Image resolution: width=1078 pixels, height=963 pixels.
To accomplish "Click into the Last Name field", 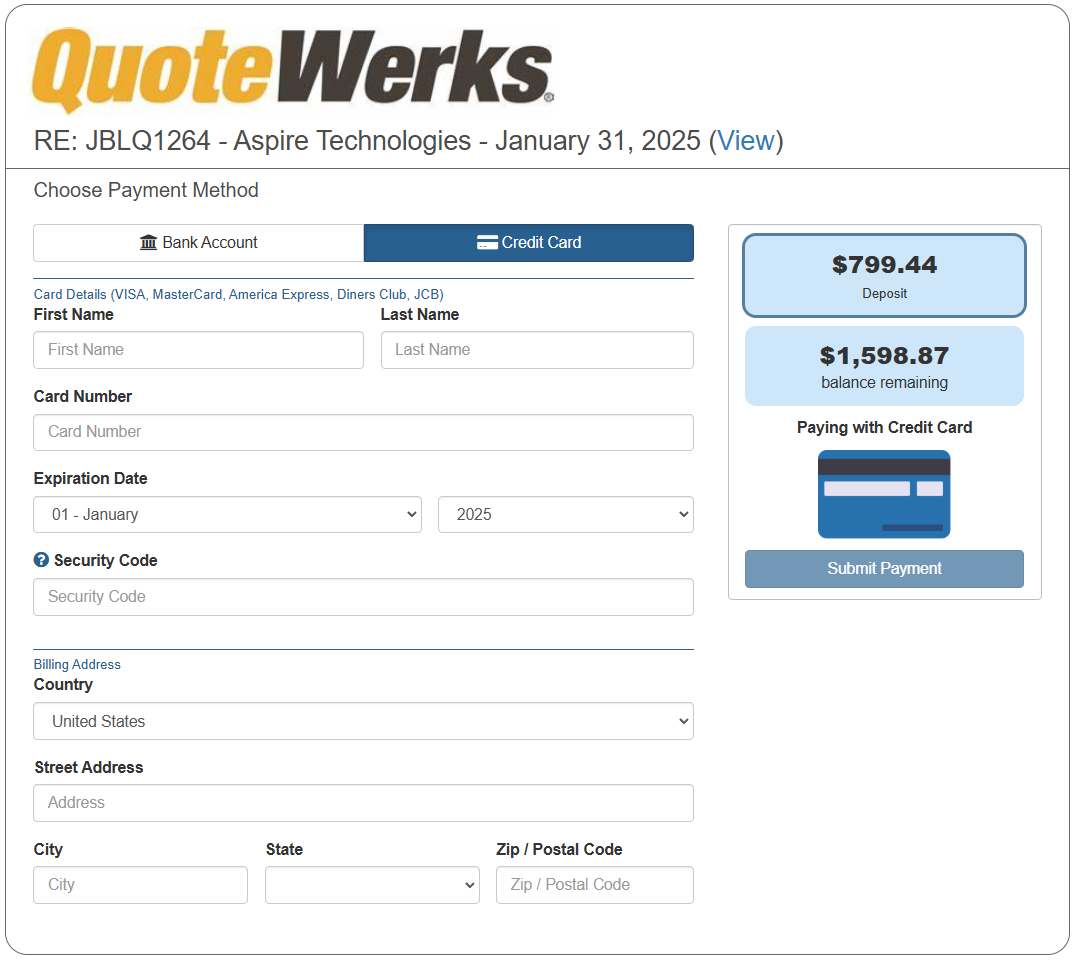I will pos(537,350).
